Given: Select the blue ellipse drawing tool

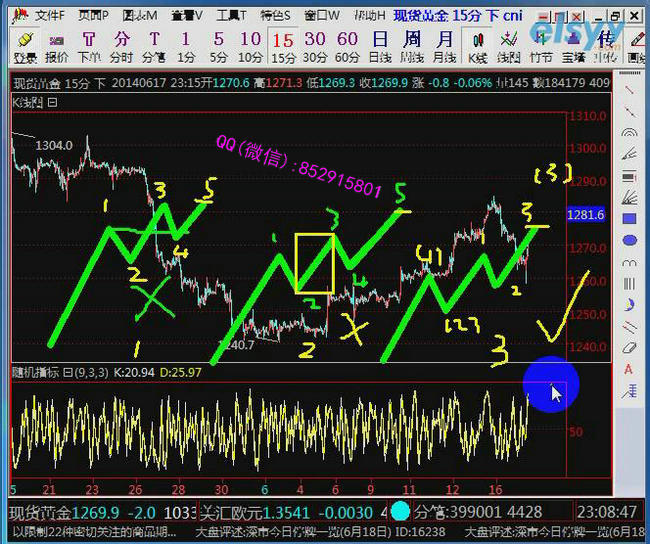Looking at the screenshot, I should pos(630,241).
